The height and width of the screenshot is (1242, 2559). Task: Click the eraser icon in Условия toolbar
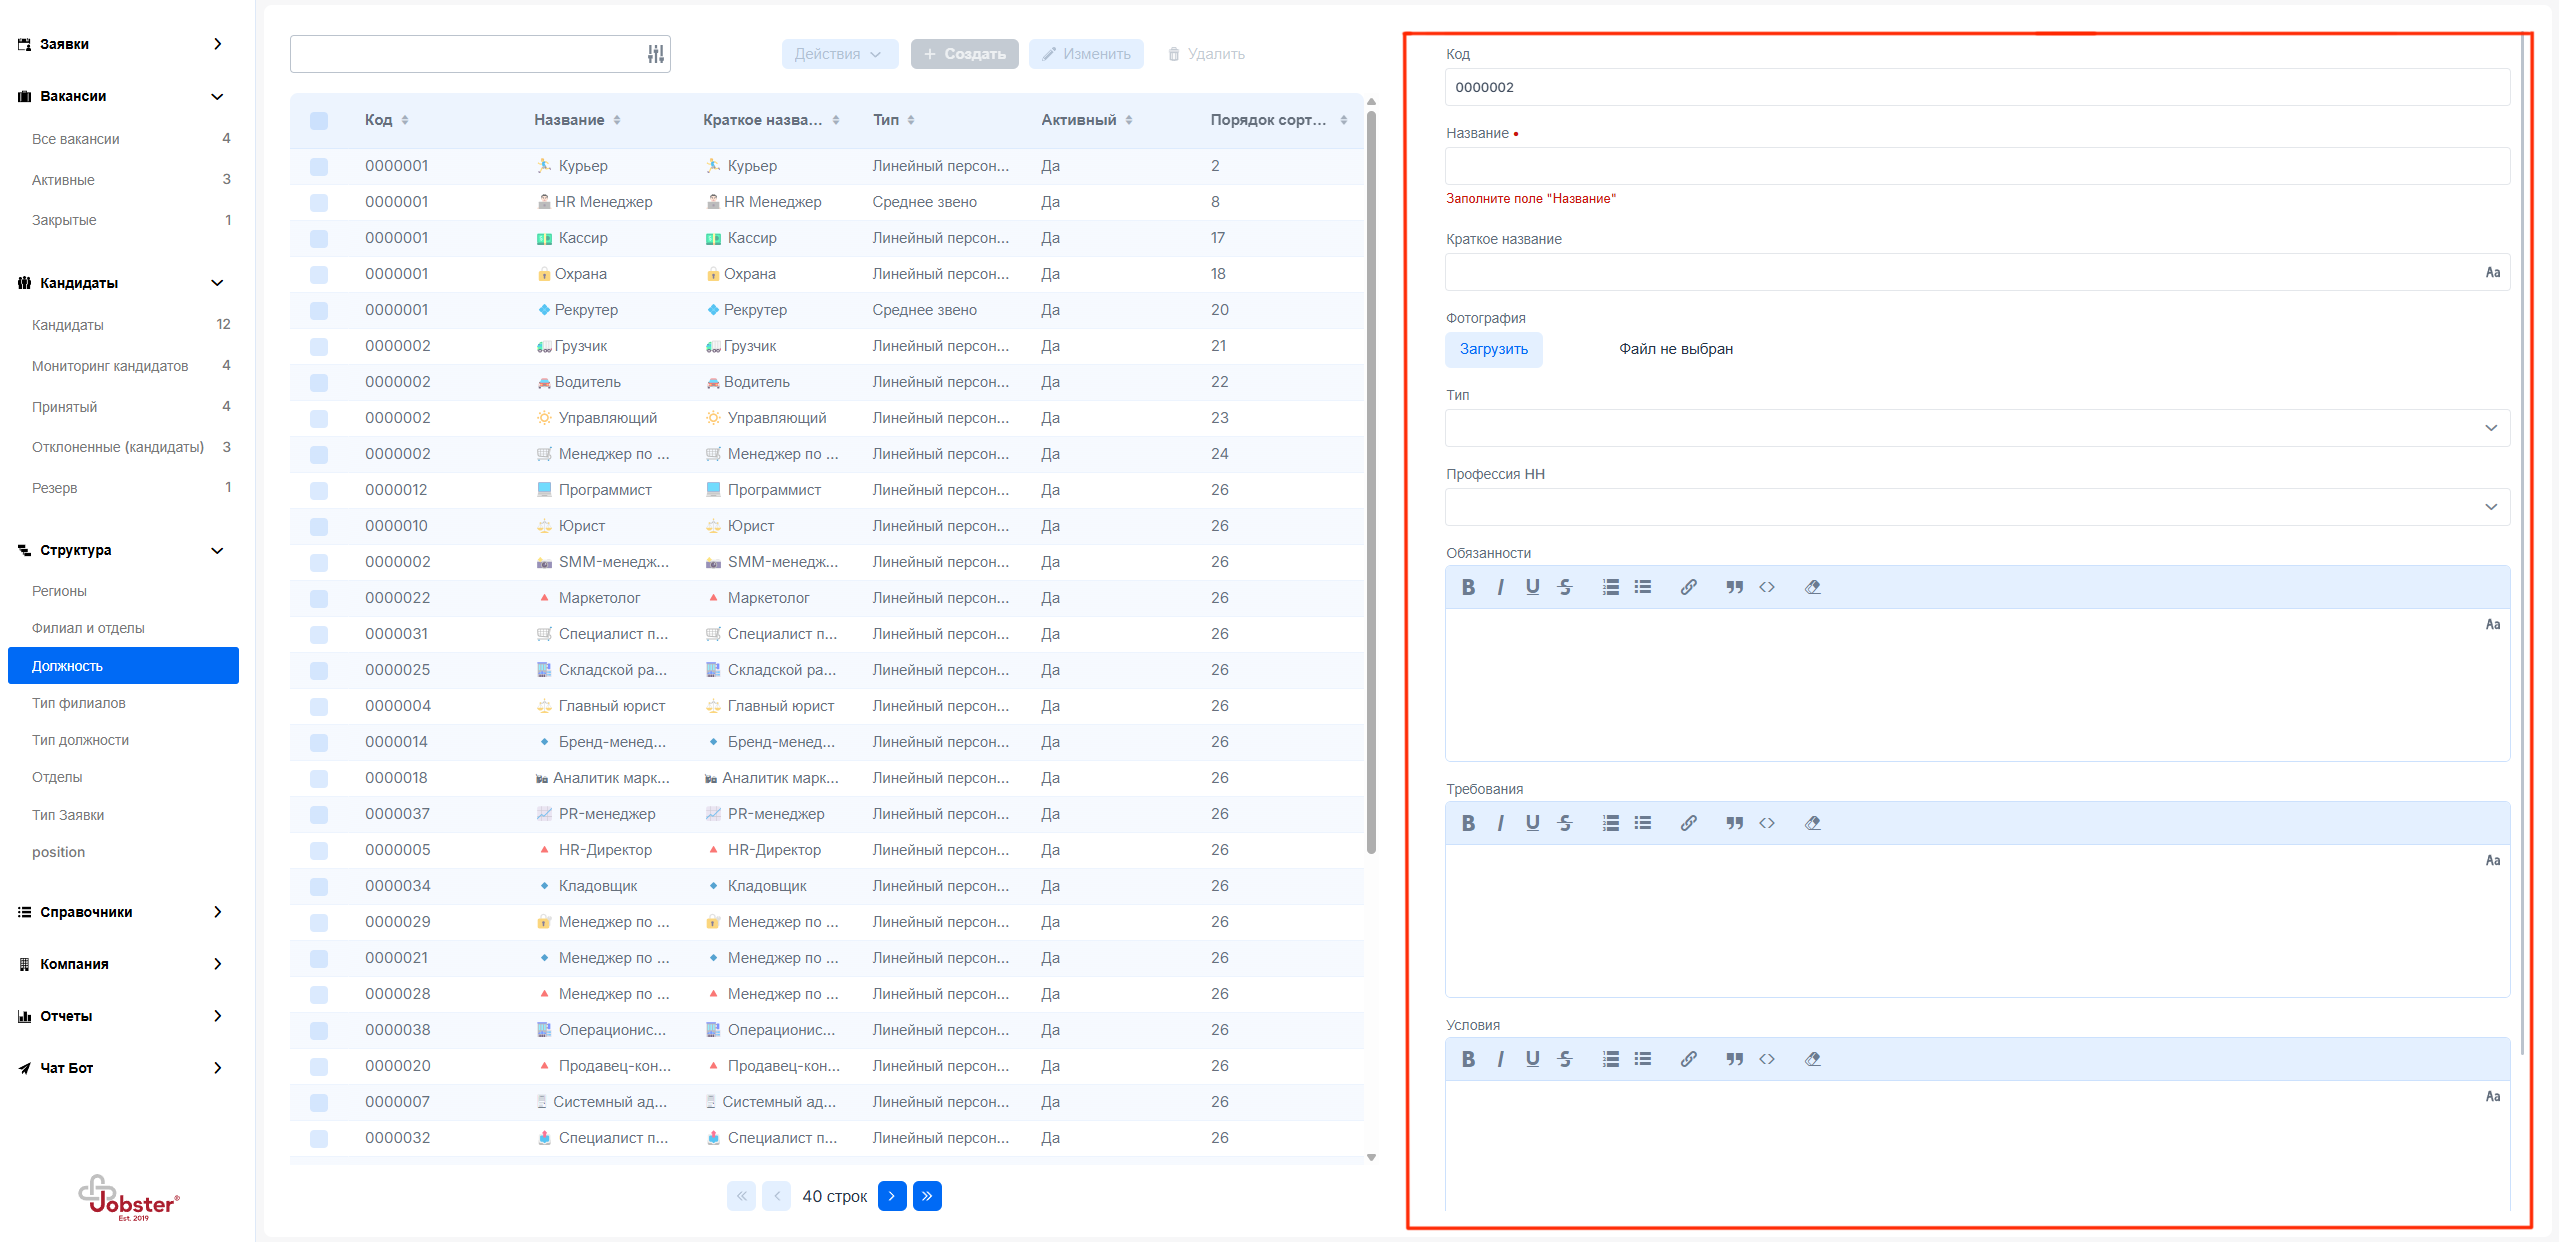pyautogui.click(x=1812, y=1059)
